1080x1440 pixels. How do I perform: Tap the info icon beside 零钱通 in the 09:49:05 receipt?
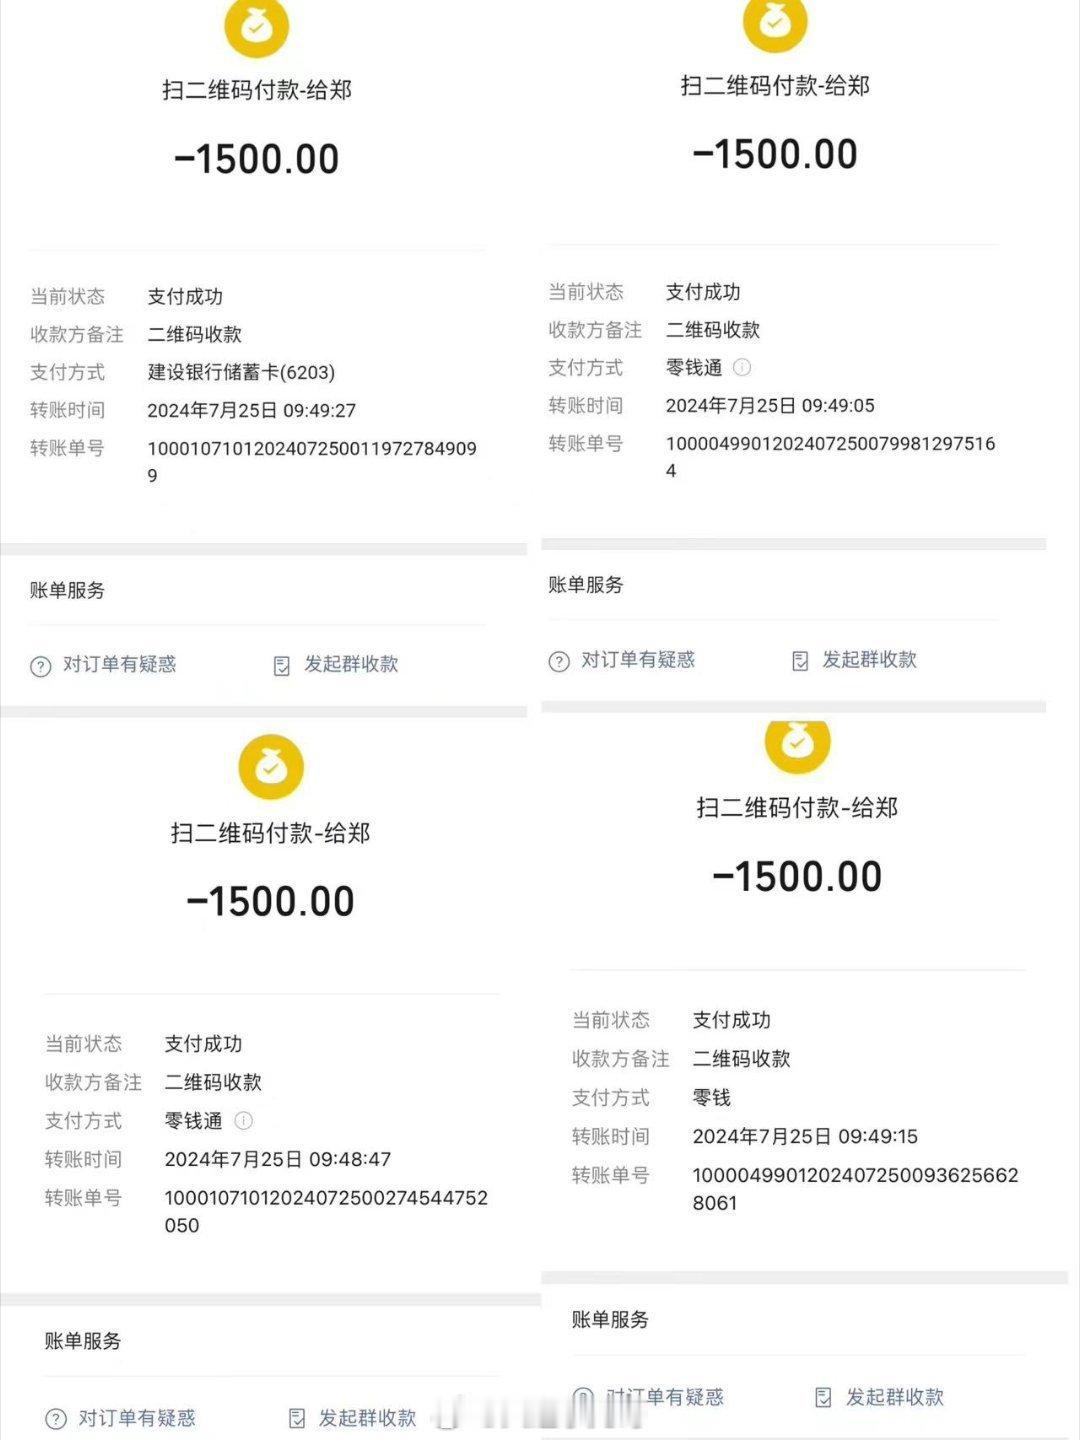[742, 368]
